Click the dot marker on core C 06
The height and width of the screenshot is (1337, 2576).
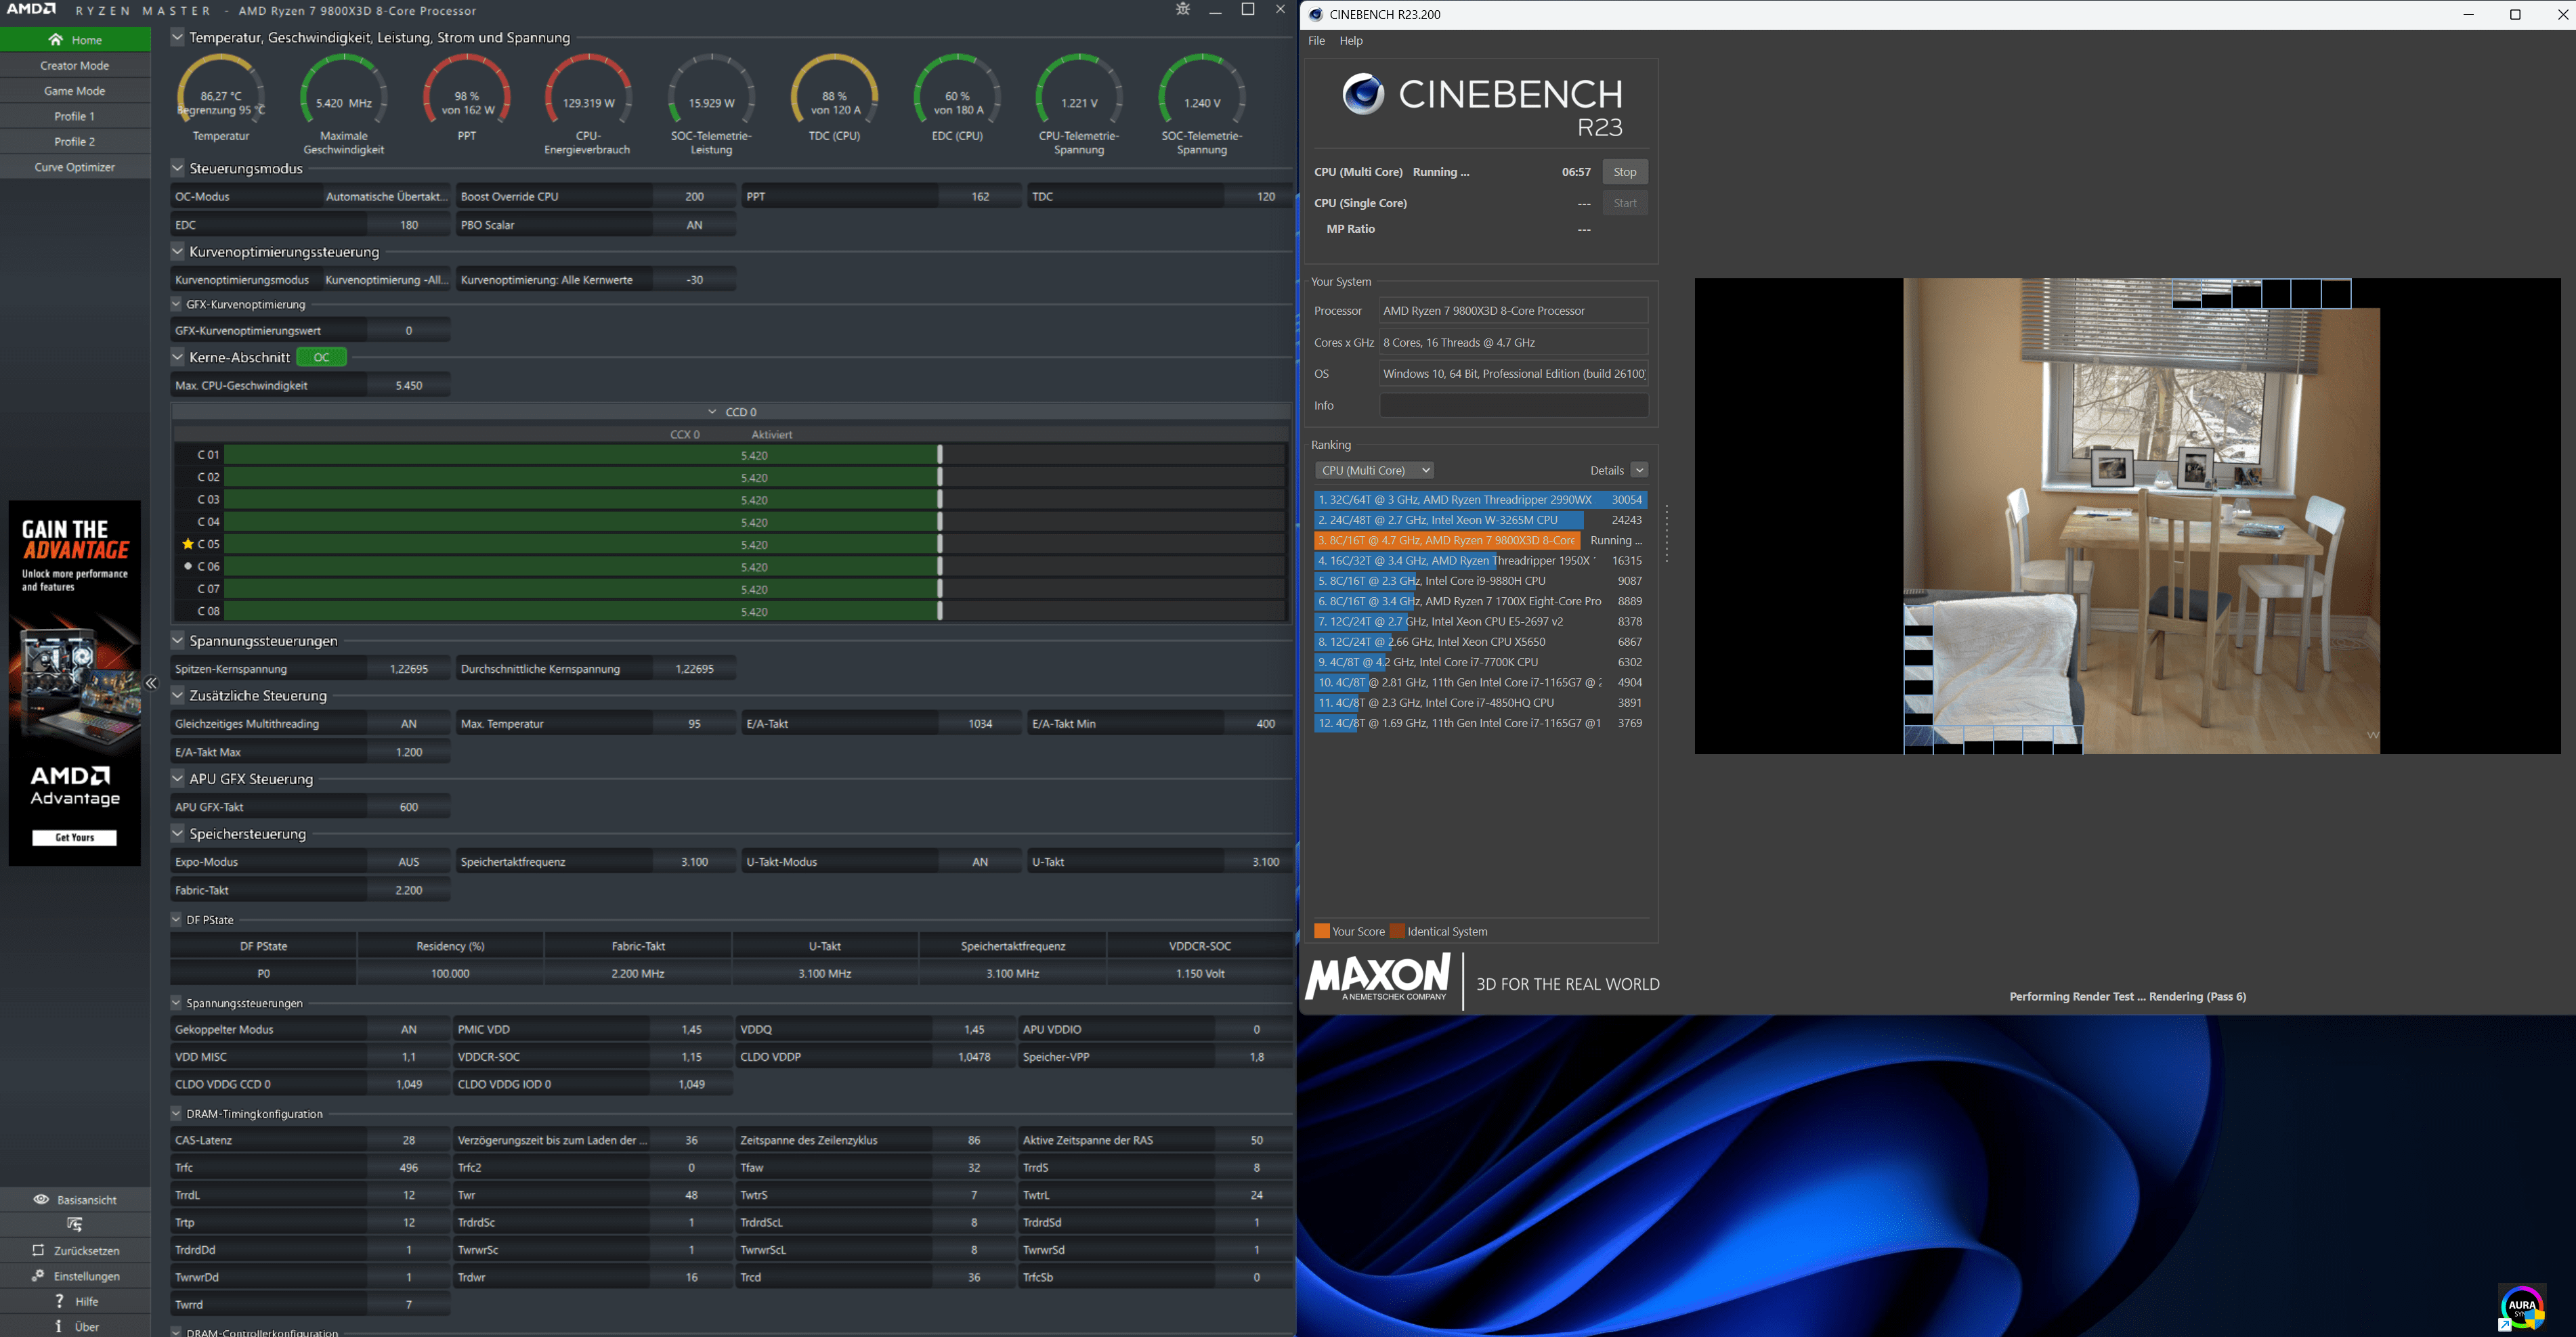[x=187, y=566]
